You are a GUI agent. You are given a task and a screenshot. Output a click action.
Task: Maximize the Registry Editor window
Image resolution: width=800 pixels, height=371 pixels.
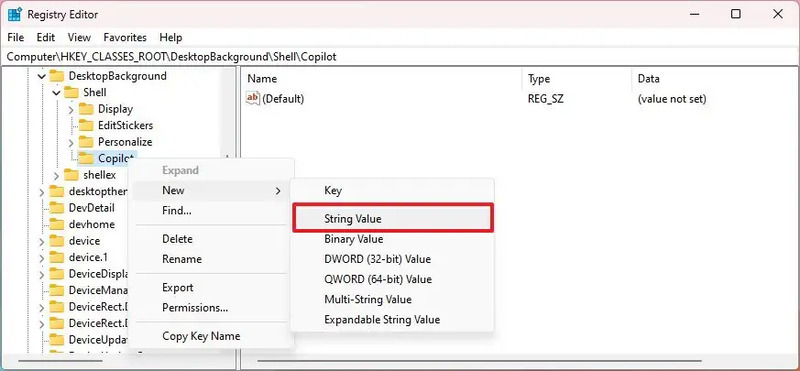pos(736,14)
